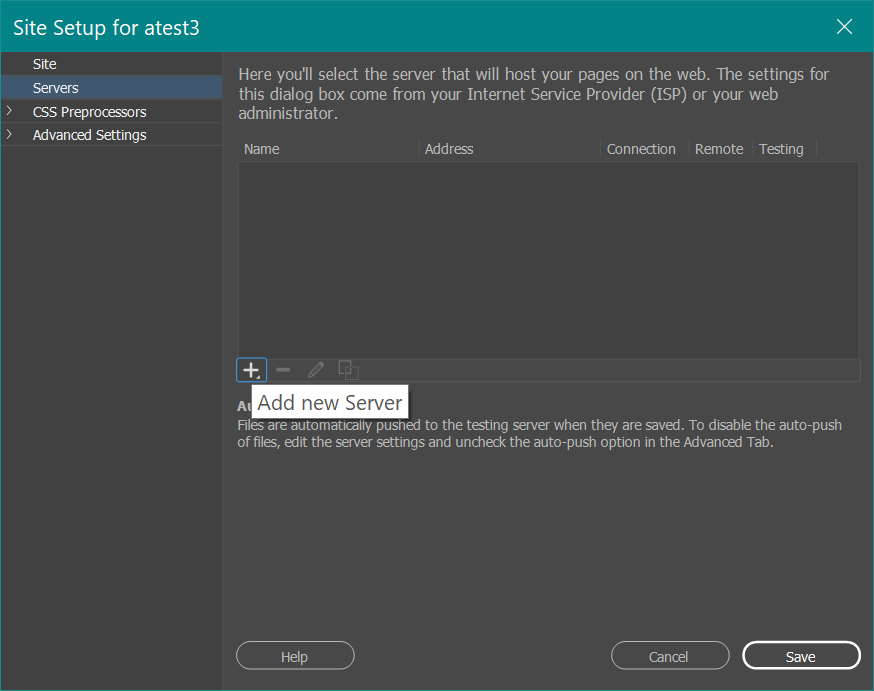Click the Edit existing Server pencil icon
This screenshot has height=691, width=874.
pos(316,370)
